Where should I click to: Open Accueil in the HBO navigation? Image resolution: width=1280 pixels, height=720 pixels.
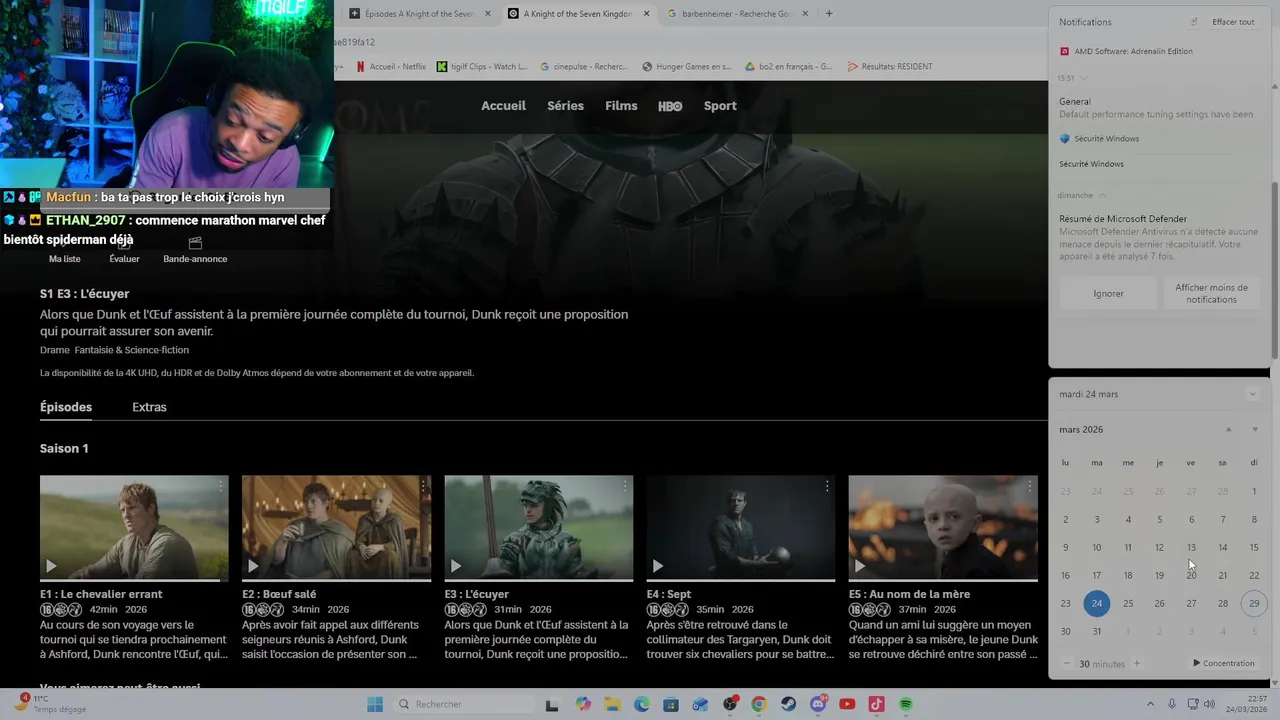pos(503,106)
